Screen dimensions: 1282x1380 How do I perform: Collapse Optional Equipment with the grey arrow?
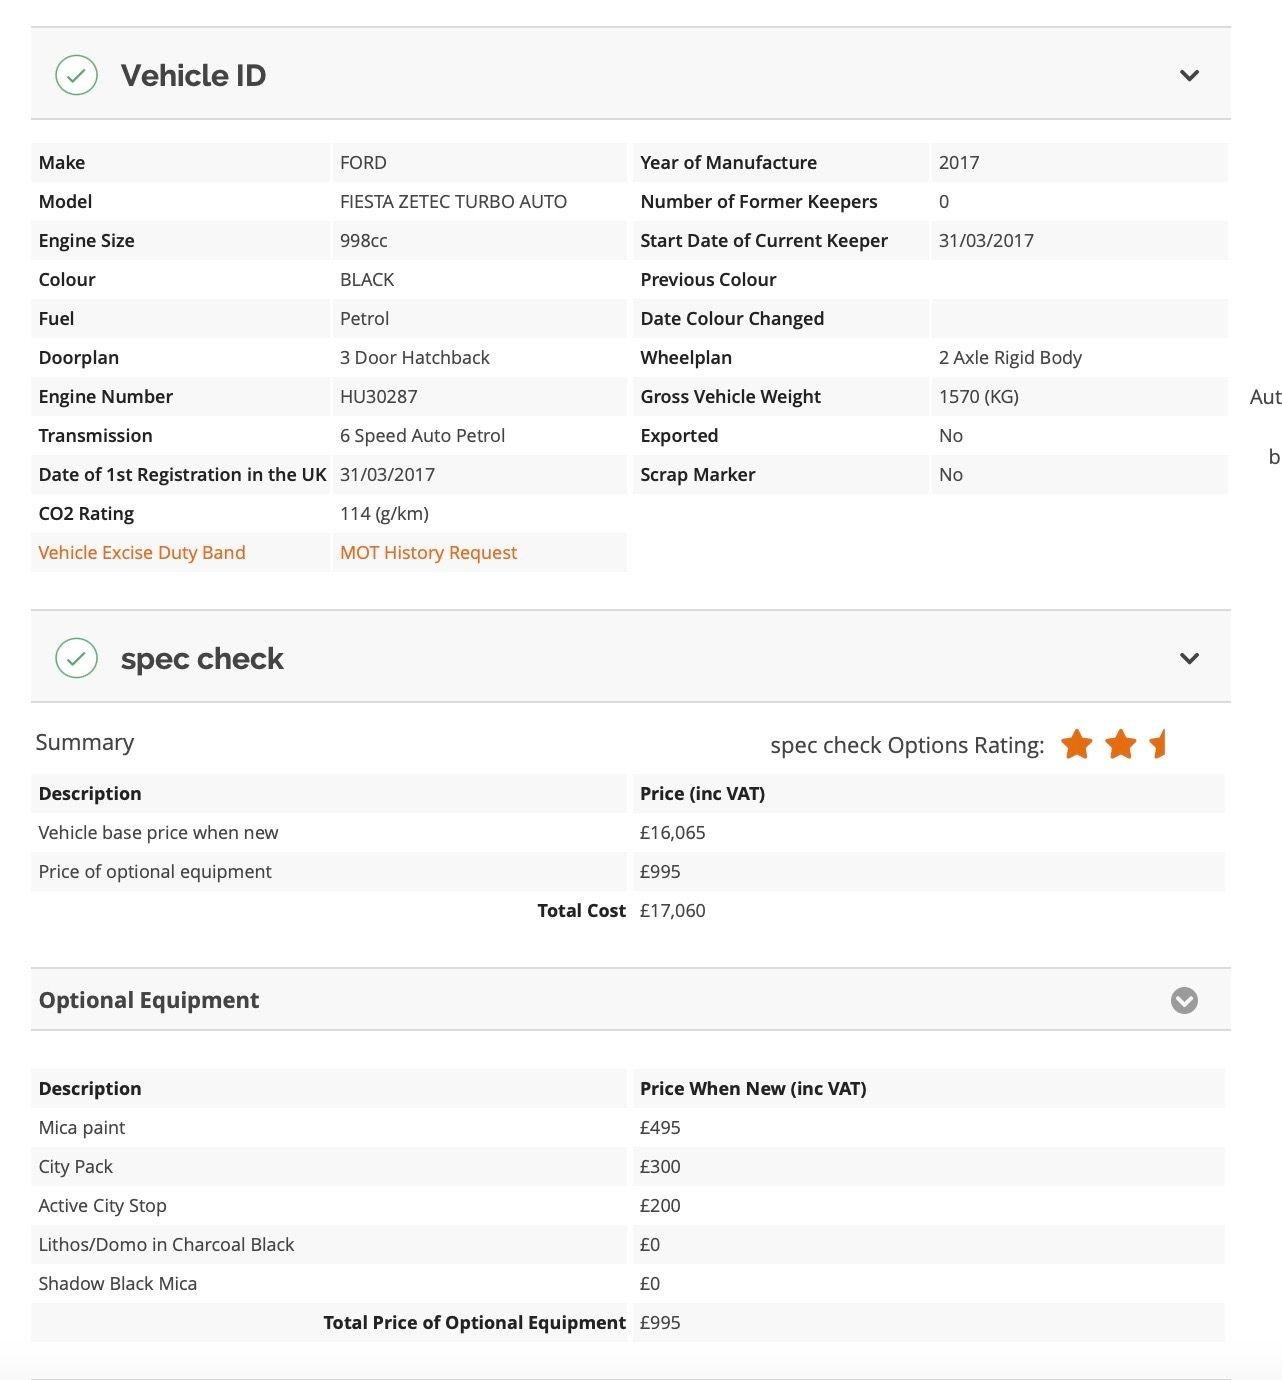(1184, 1000)
